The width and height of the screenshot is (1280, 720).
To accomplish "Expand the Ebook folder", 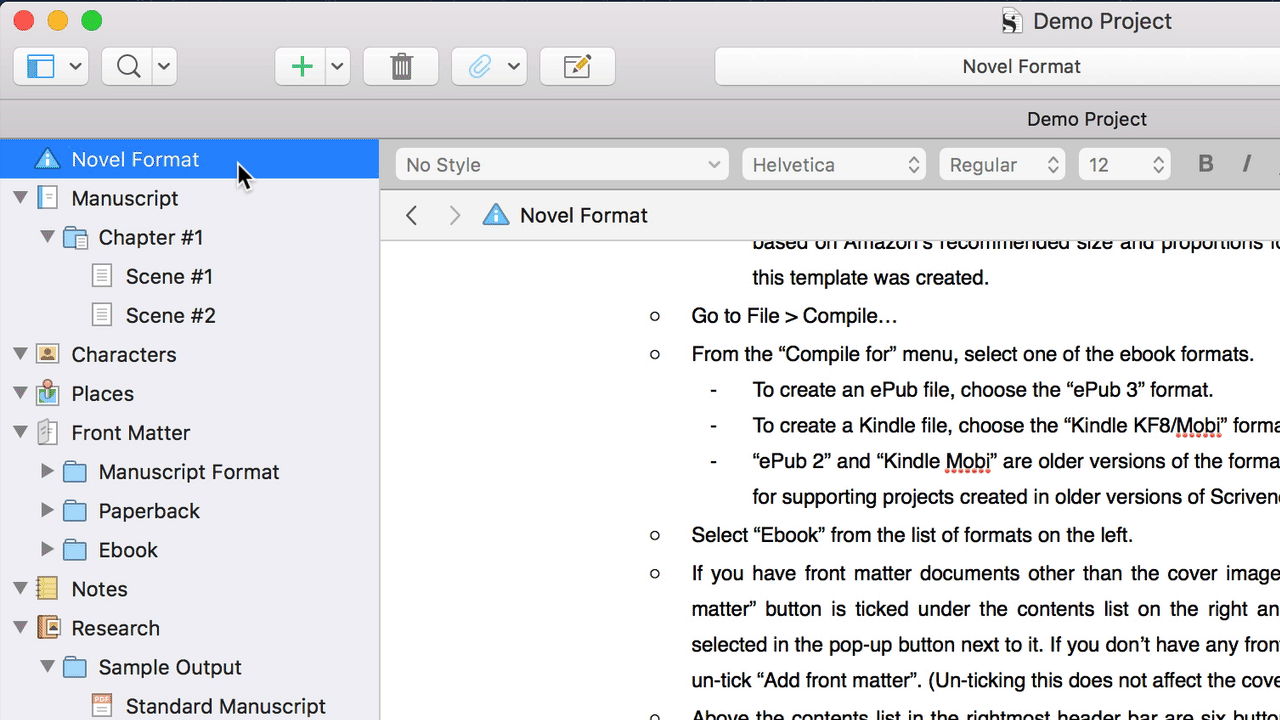I will coord(47,549).
